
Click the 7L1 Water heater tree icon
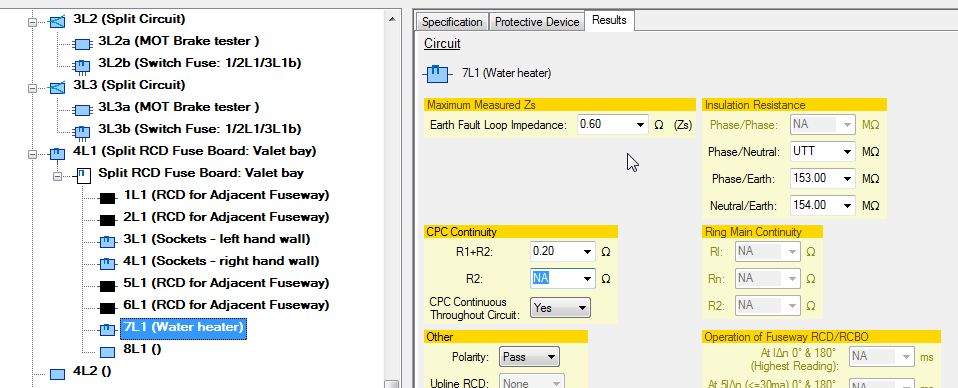pyautogui.click(x=108, y=329)
